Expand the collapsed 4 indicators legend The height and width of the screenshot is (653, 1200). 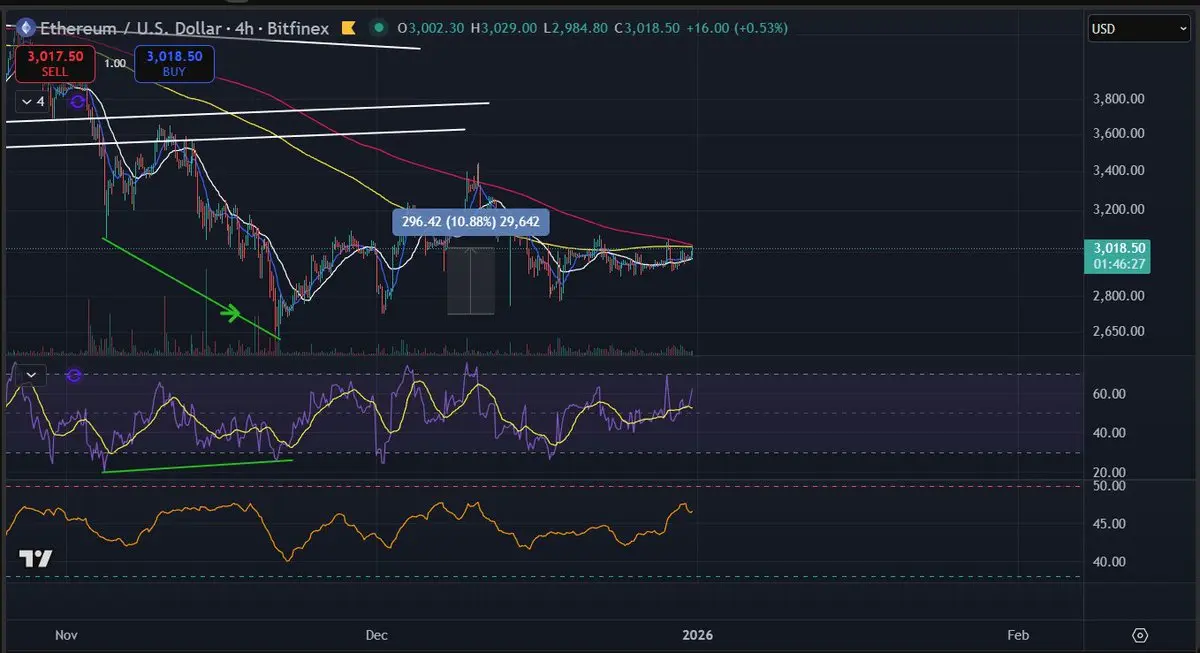(31, 101)
